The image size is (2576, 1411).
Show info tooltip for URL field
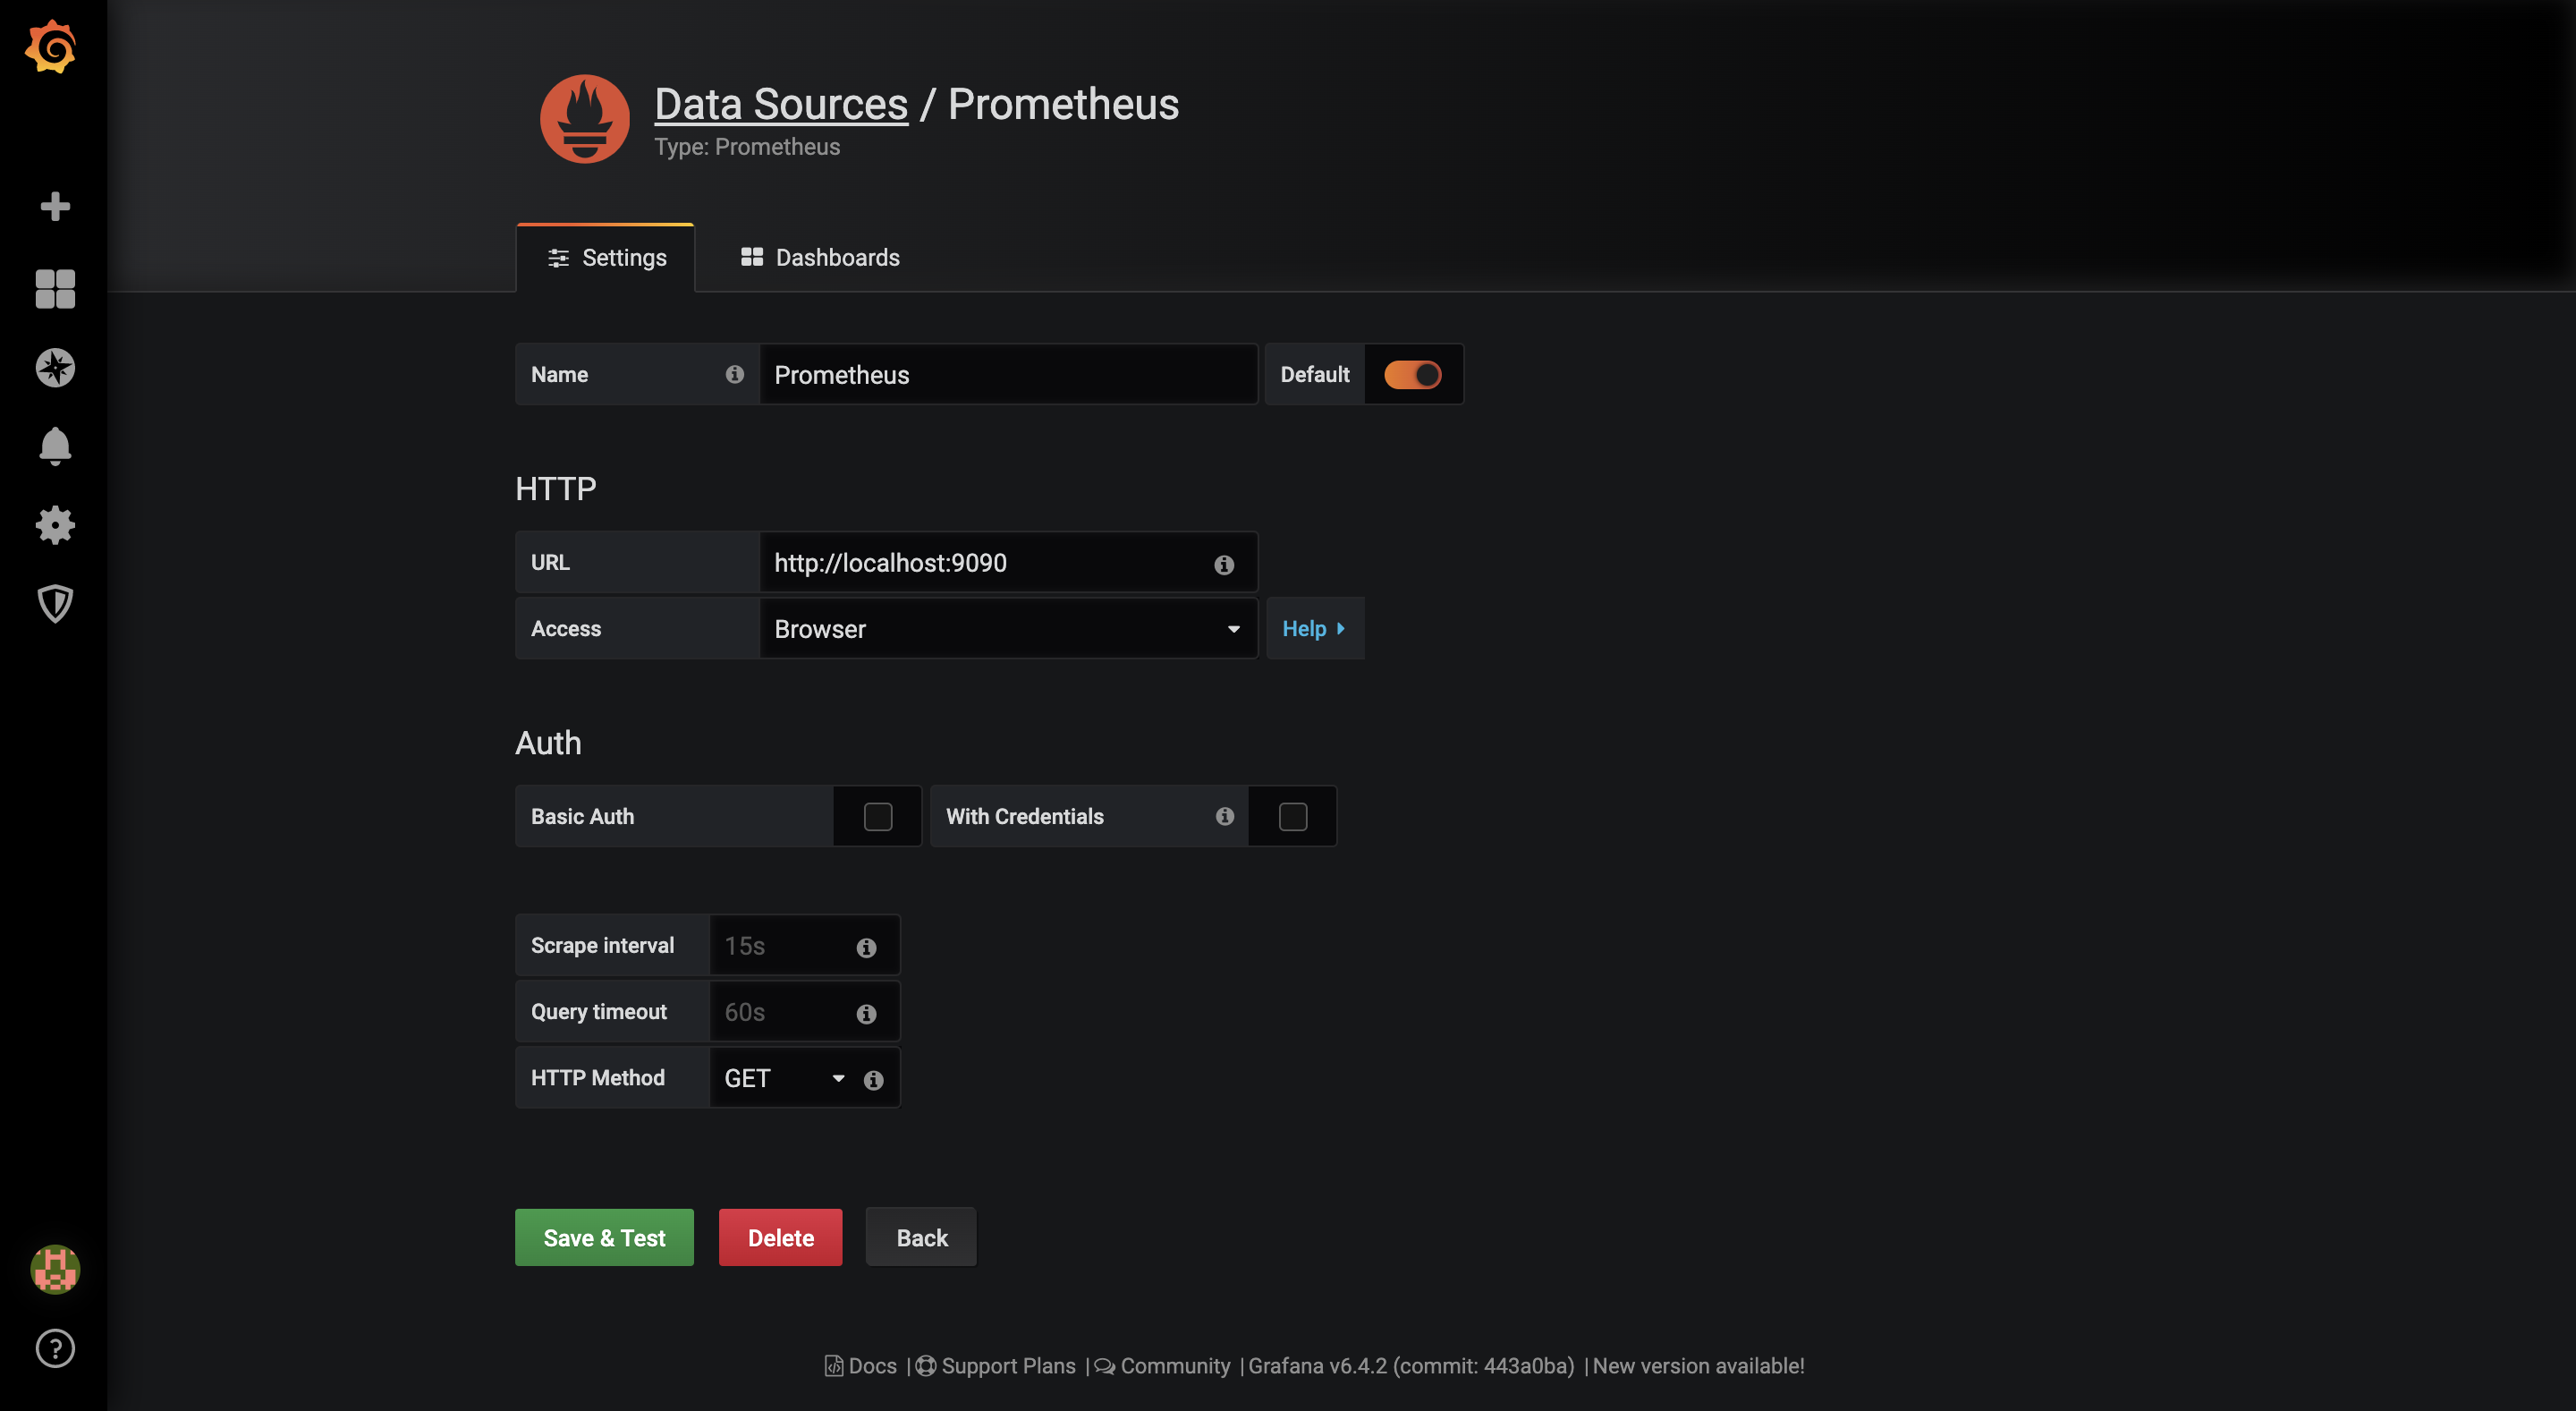1224,565
